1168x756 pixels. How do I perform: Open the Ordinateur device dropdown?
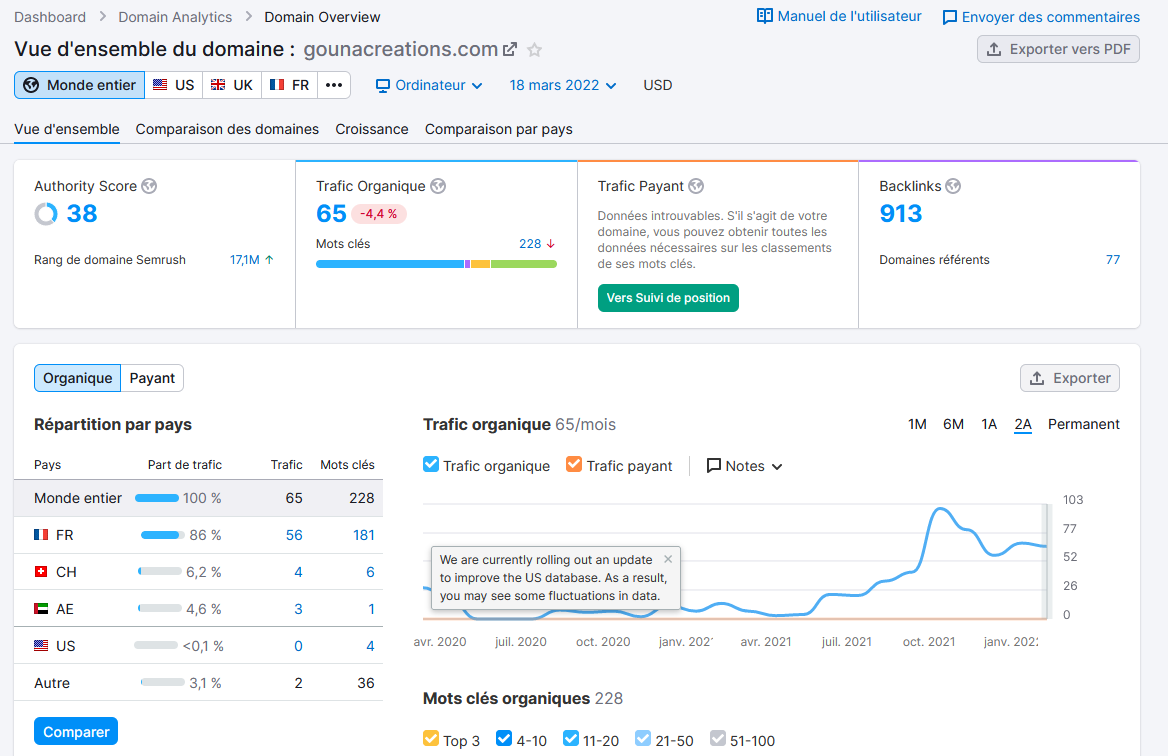tap(428, 86)
